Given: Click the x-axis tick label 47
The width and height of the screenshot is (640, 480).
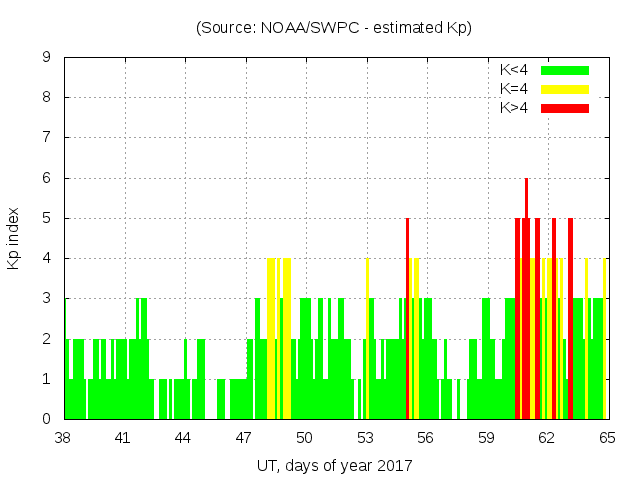Looking at the screenshot, I should [x=244, y=438].
